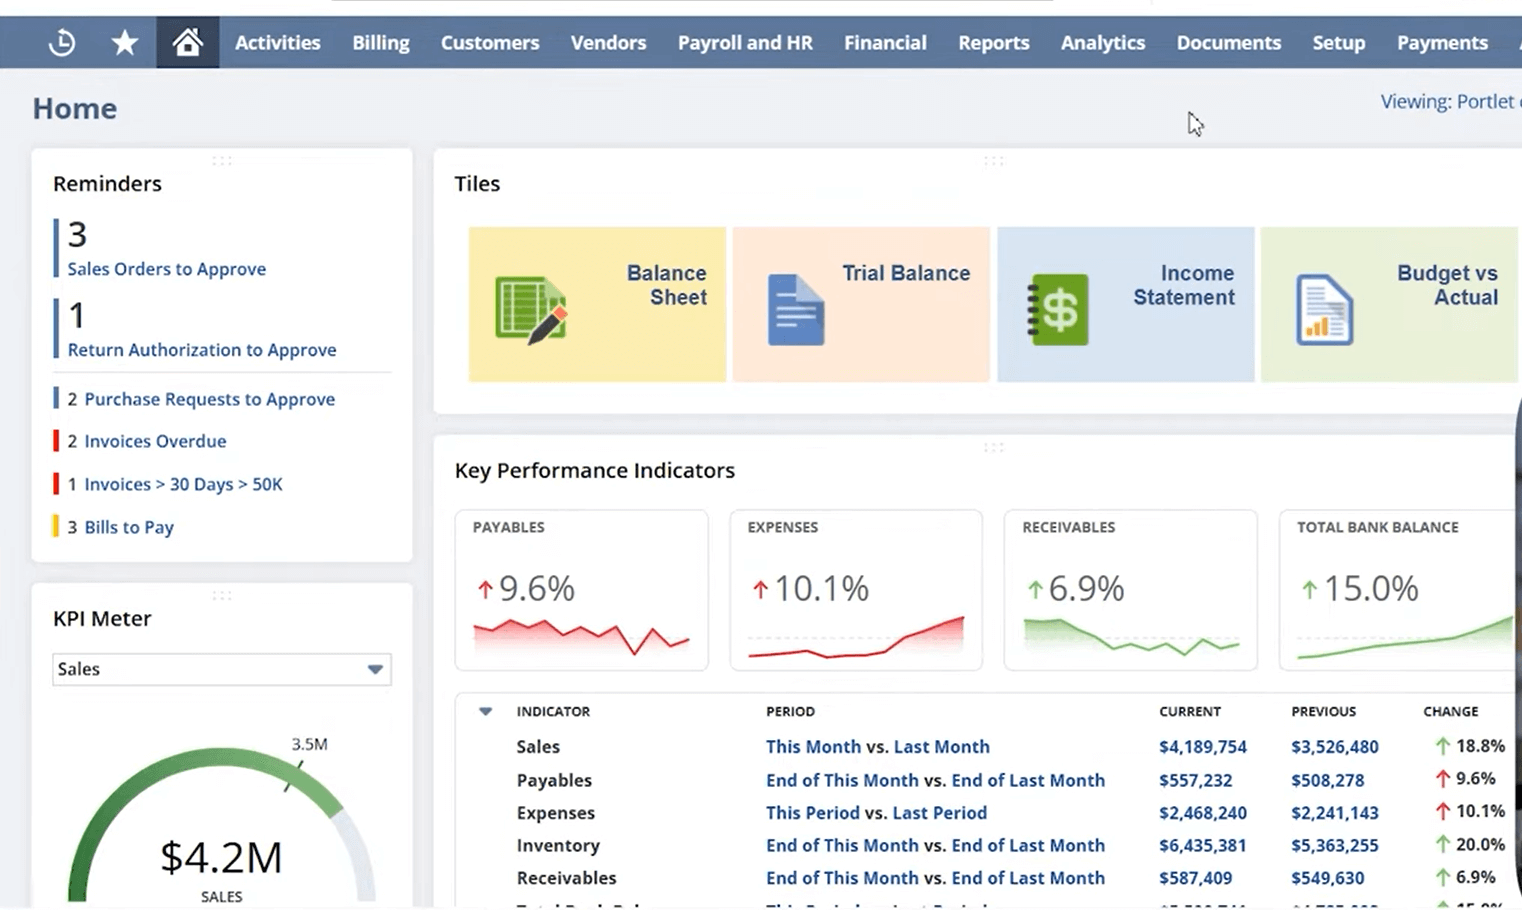The width and height of the screenshot is (1522, 910).
Task: Open the Trial Balance tile
Action: pyautogui.click(x=861, y=304)
